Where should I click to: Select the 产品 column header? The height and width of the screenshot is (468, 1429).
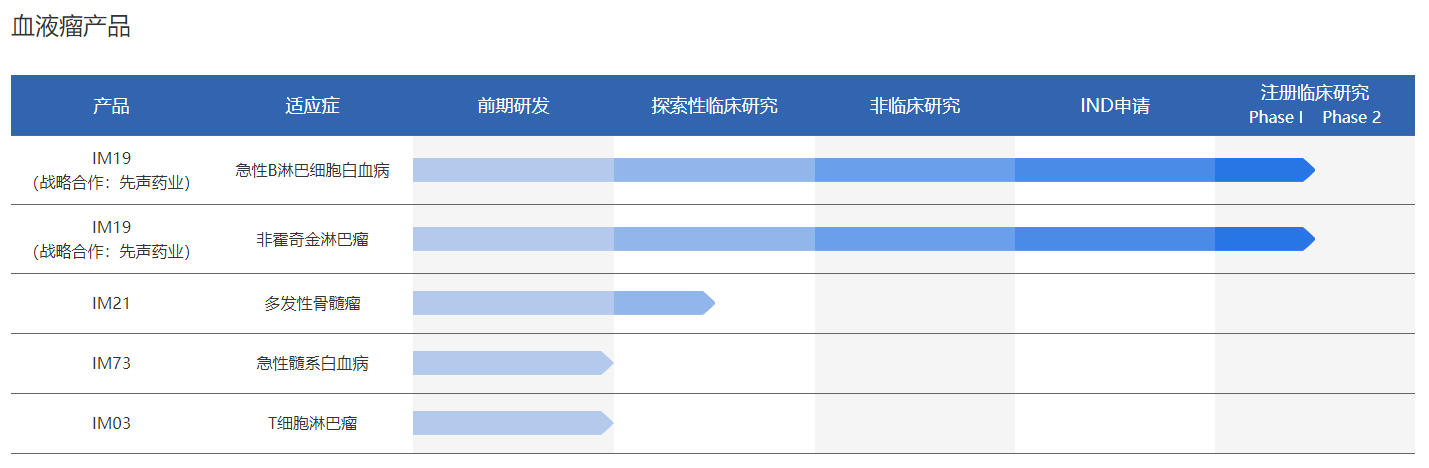(111, 106)
